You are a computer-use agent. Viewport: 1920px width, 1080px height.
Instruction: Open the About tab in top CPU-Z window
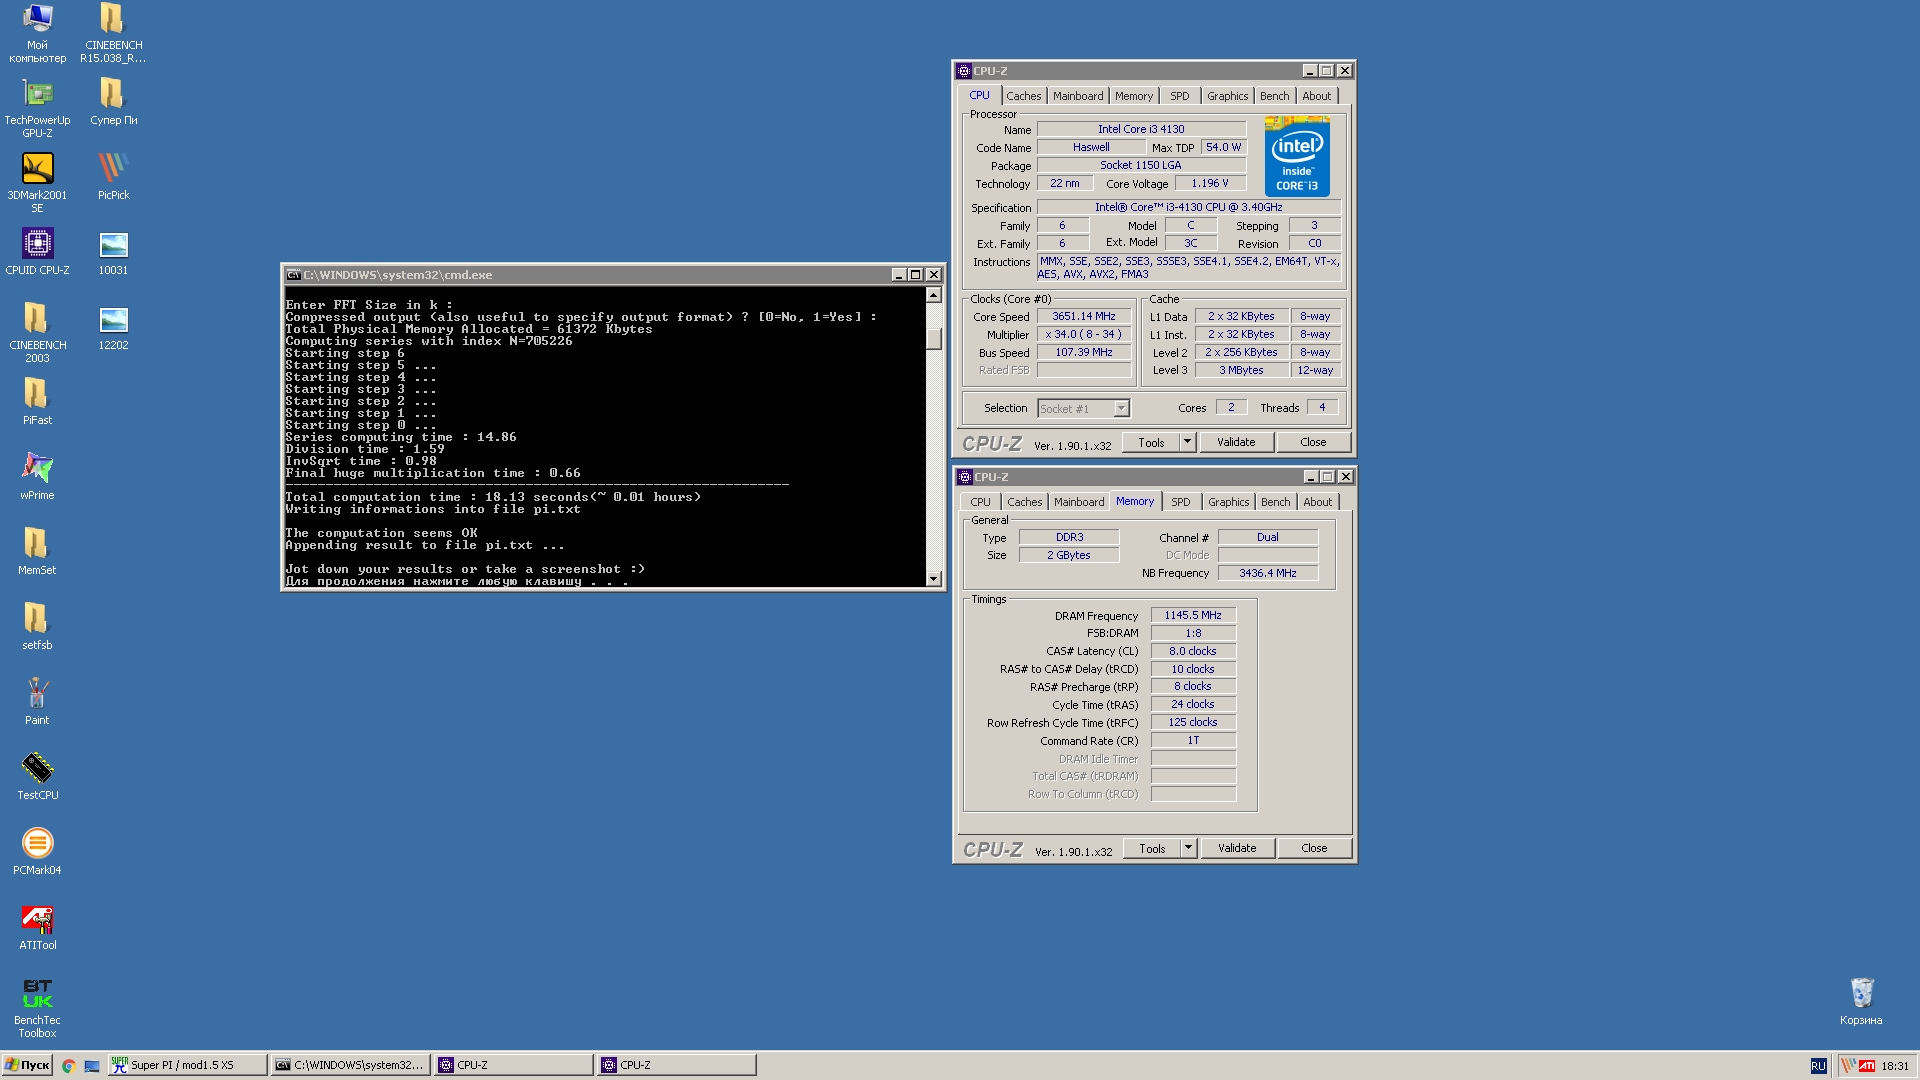pos(1316,96)
